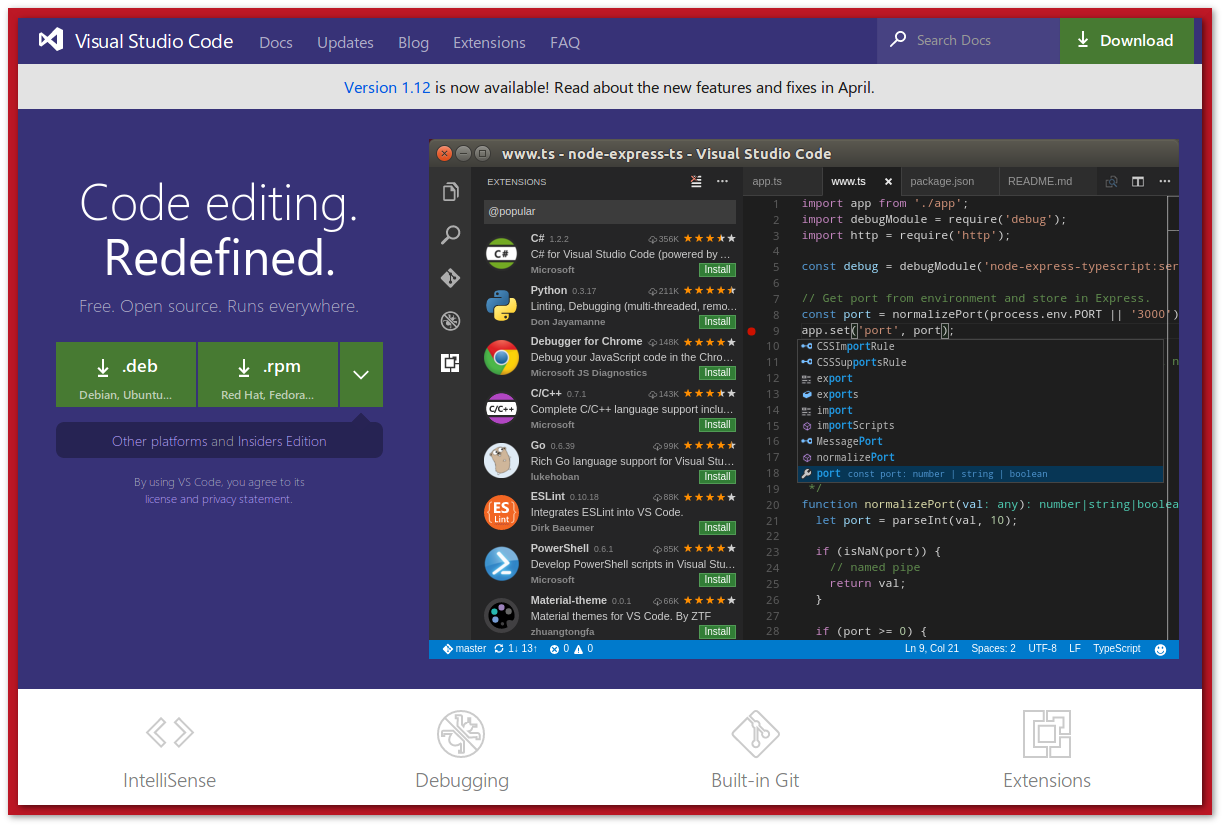Click the PowerShell extension icon
This screenshot has height=827, width=1224.
point(501,563)
